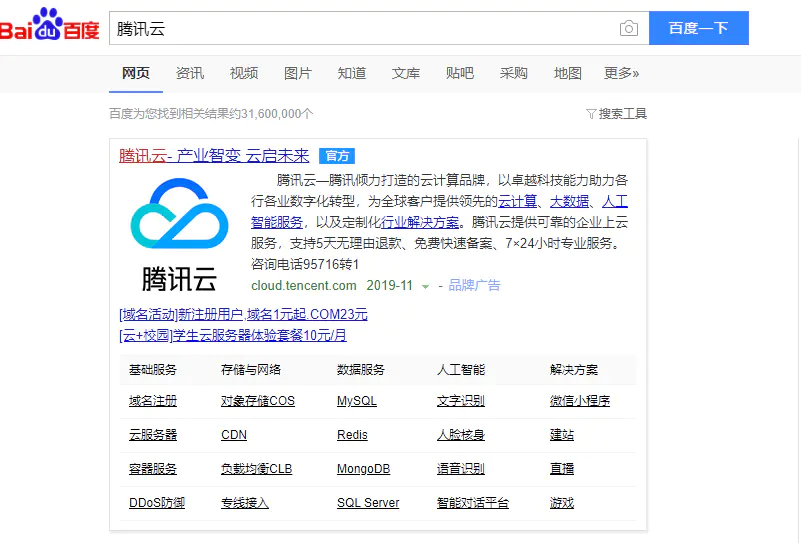Open 搜索工具 filter options
Image resolution: width=801 pixels, height=543 pixels.
616,113
